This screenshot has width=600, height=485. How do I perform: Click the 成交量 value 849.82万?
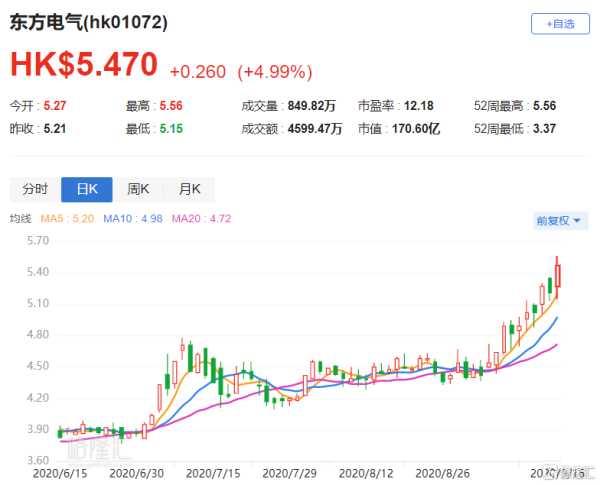pos(312,106)
